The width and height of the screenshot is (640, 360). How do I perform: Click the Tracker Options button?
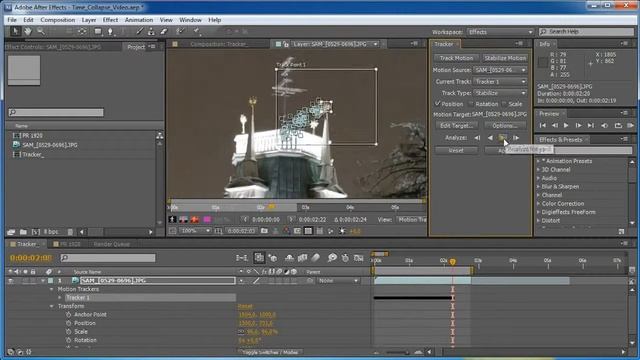(504, 126)
